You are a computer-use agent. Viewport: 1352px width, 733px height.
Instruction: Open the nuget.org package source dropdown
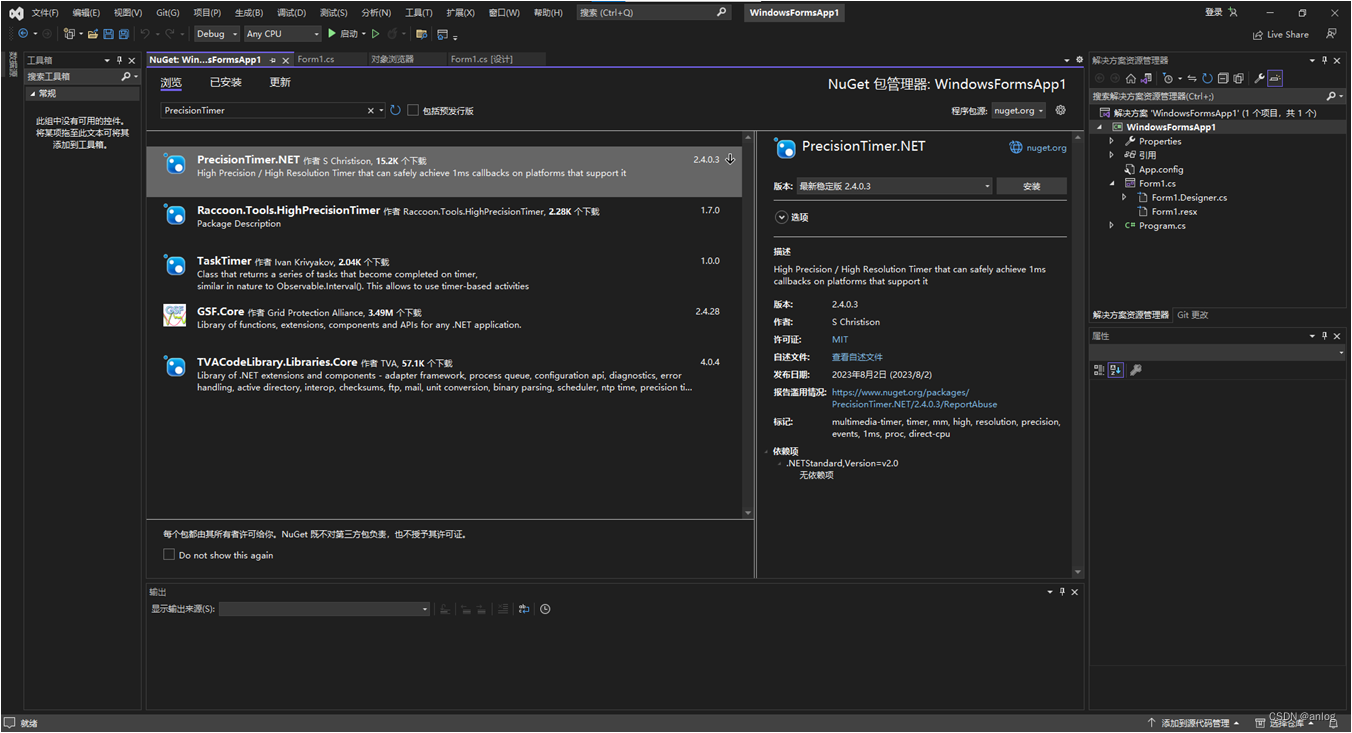(1019, 111)
